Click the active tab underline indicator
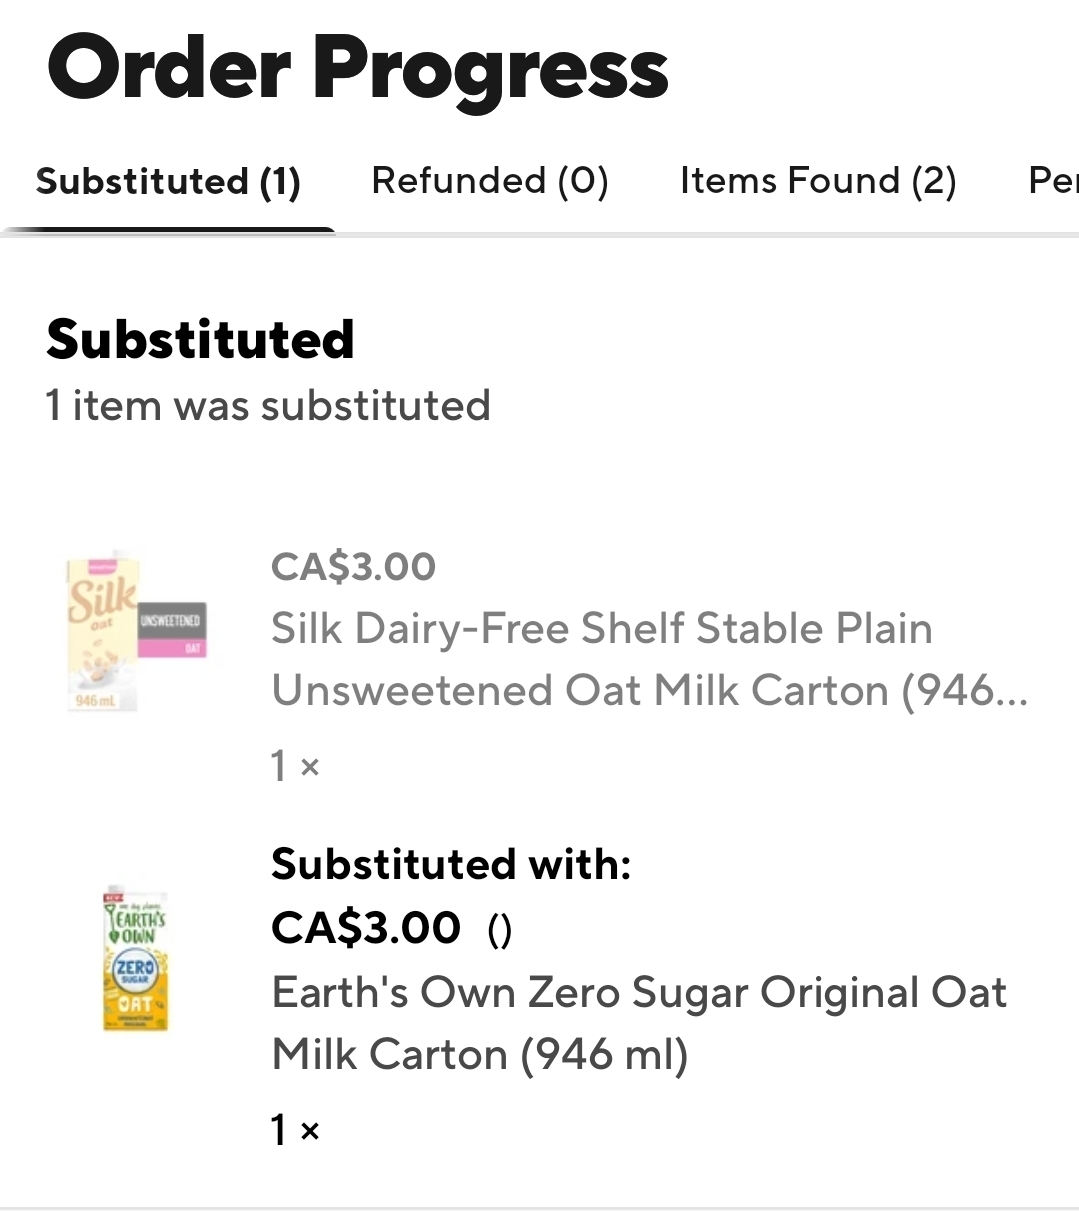 click(168, 231)
